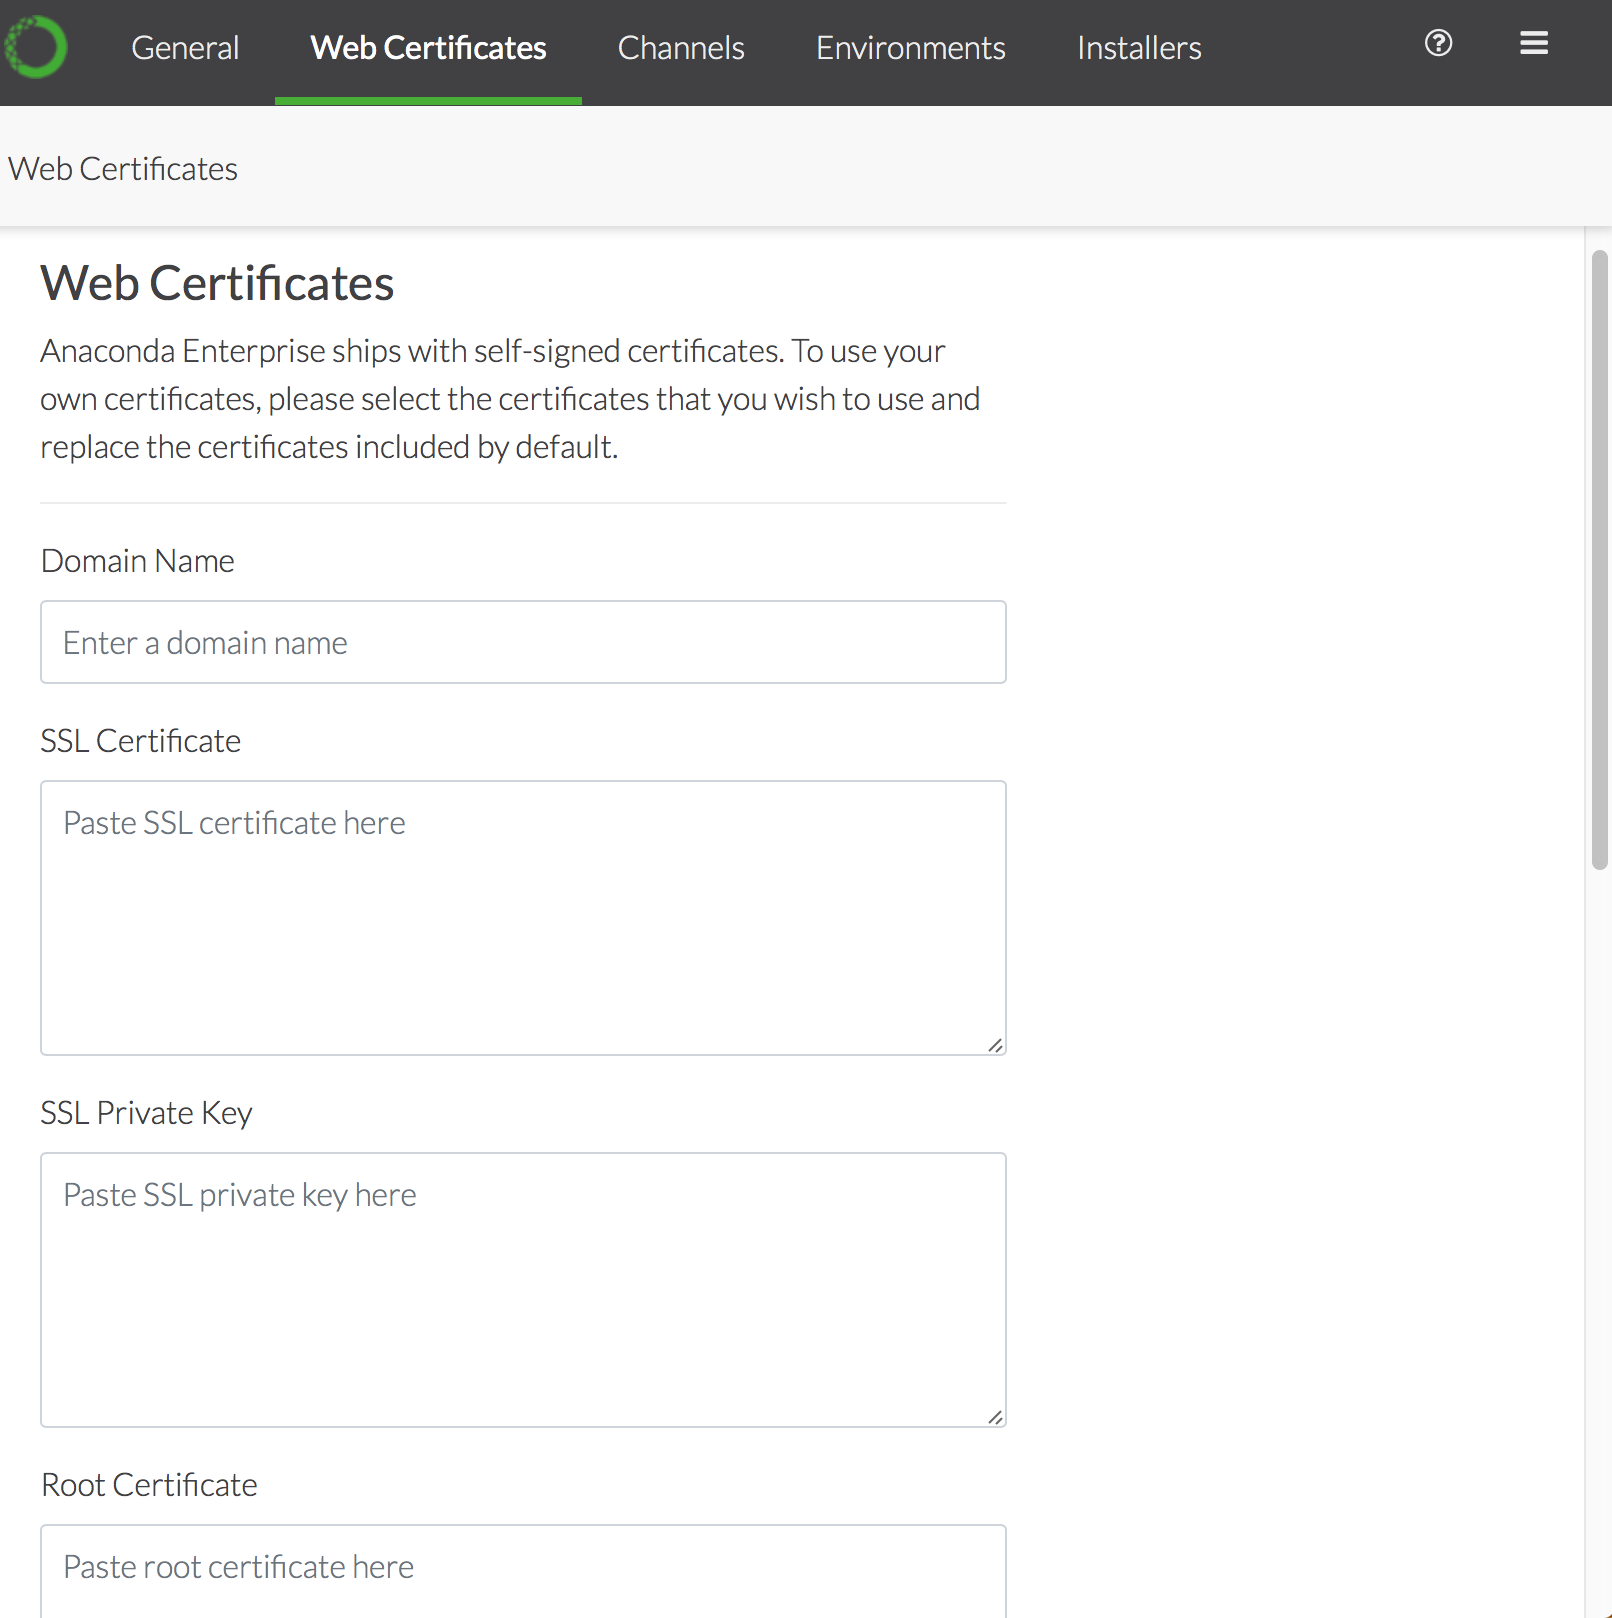Open the Environments tab
This screenshot has width=1612, height=1618.
tap(911, 48)
